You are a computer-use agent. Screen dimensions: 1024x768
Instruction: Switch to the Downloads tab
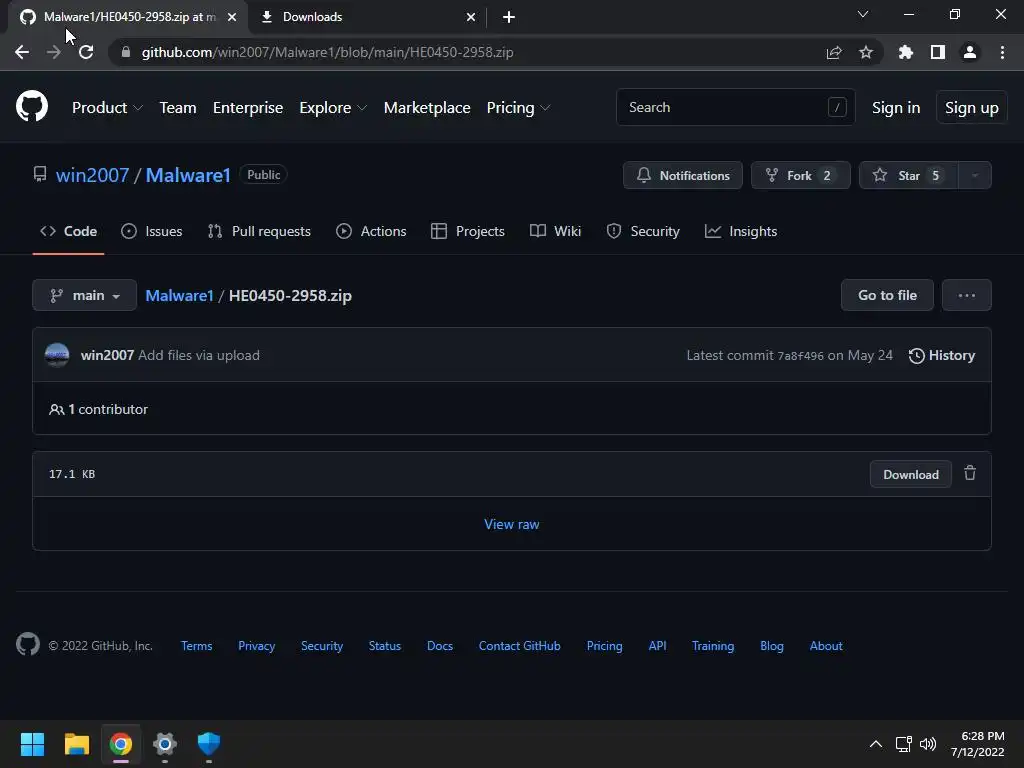[x=369, y=17]
